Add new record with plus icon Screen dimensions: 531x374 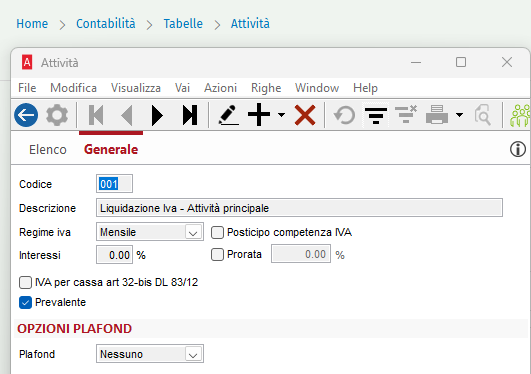(x=259, y=115)
